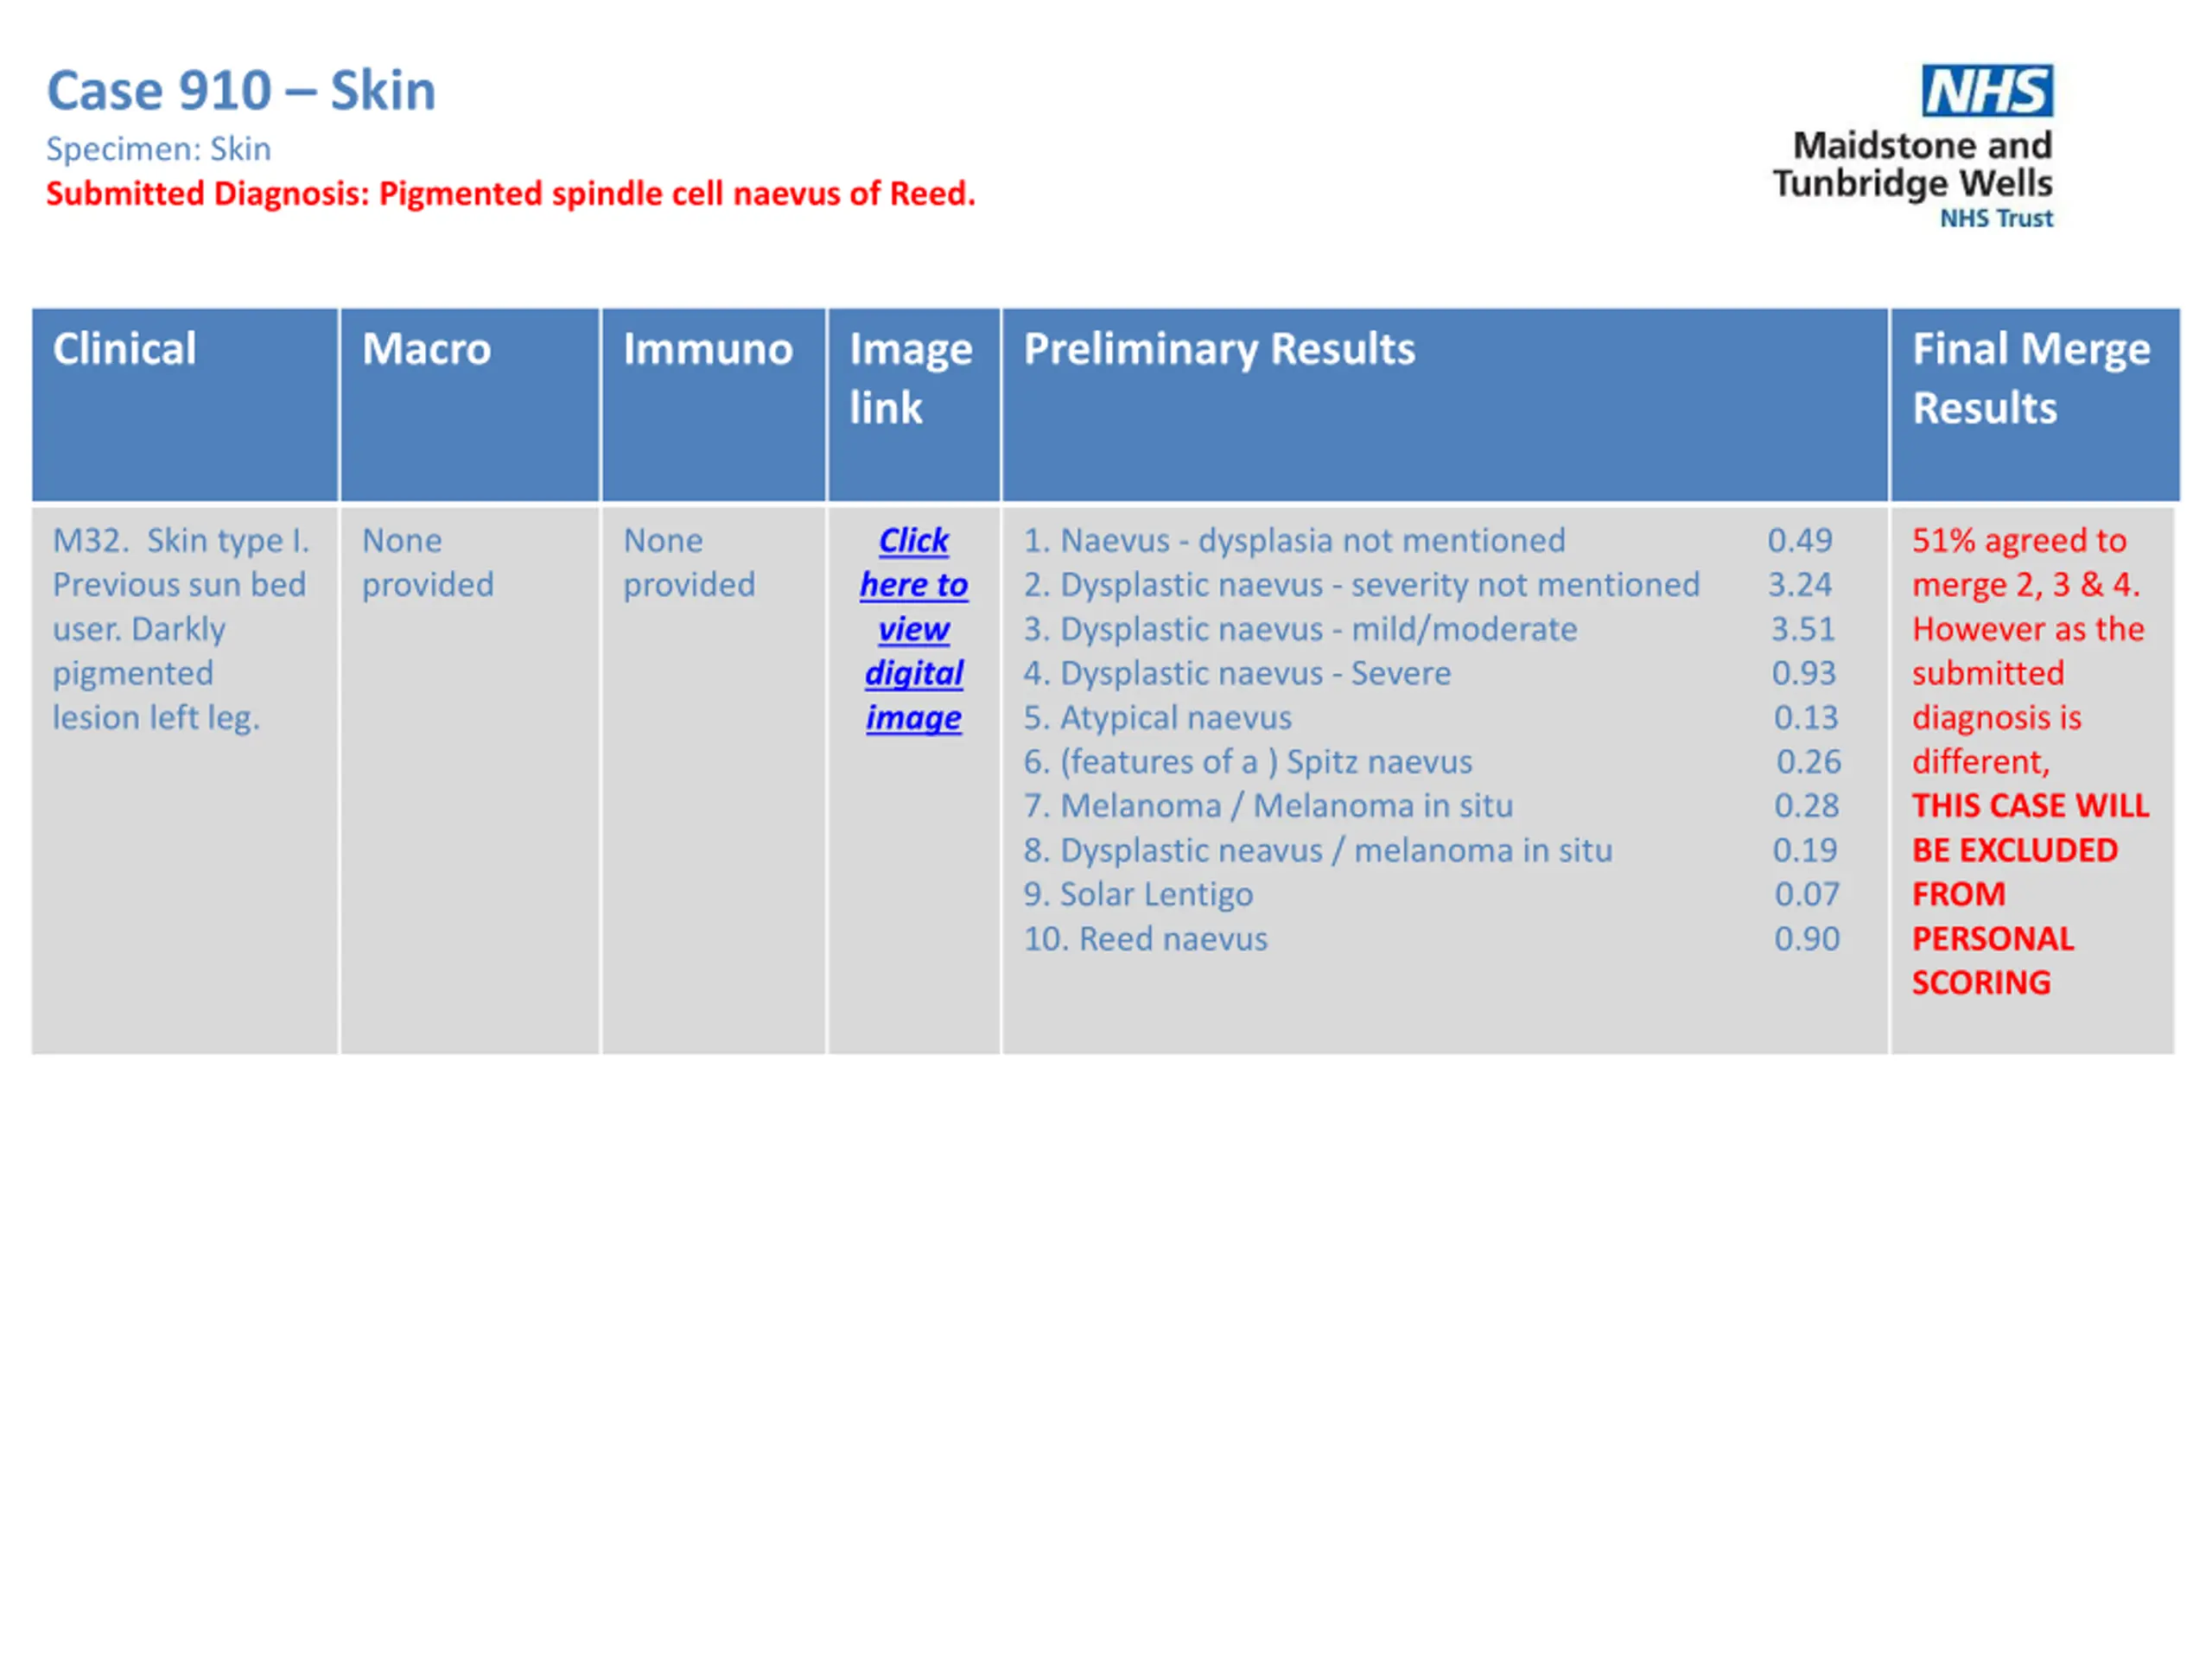The height and width of the screenshot is (1659, 2212).
Task: Click the score value 3.51
Action: point(1803,628)
